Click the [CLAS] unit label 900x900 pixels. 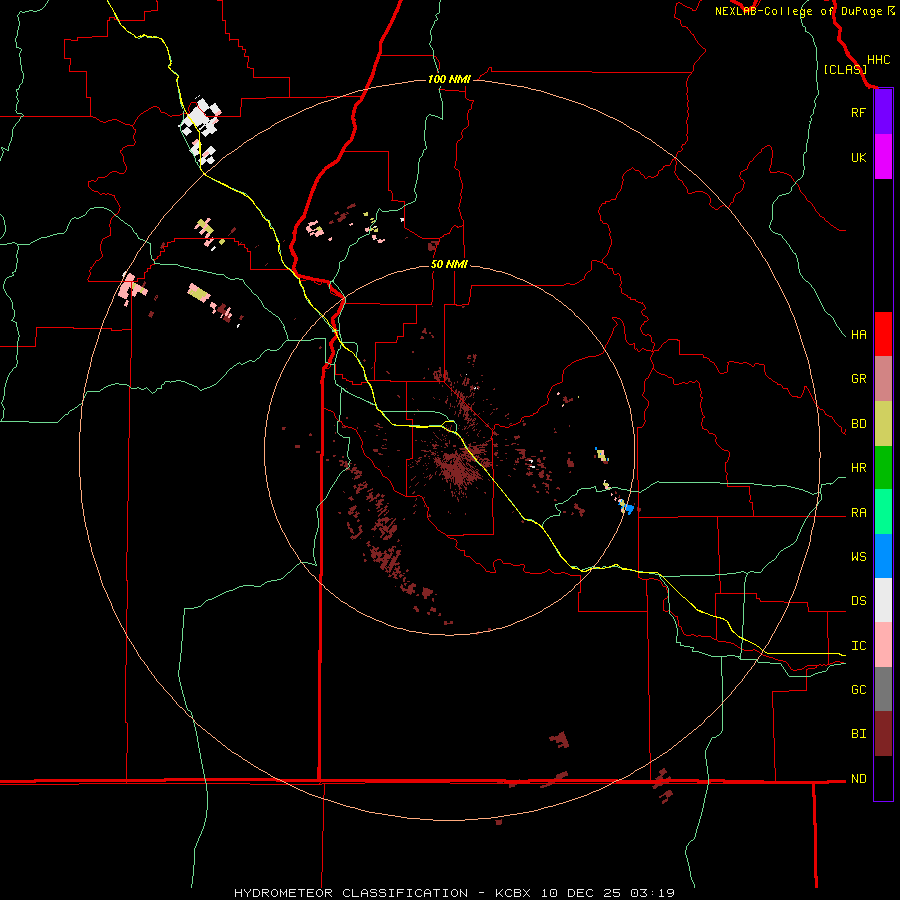[x=845, y=69]
